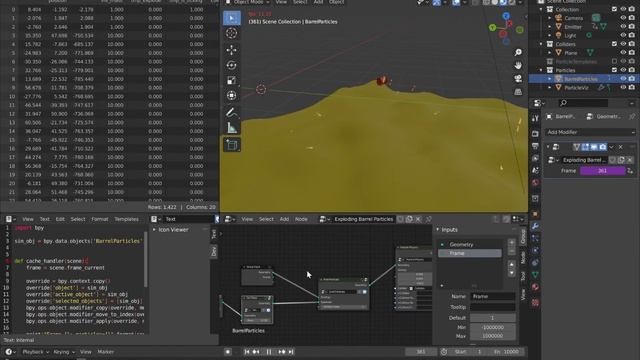This screenshot has width=640, height=360.
Task: Collapse the Collection tree in outliner
Action: point(541,9)
